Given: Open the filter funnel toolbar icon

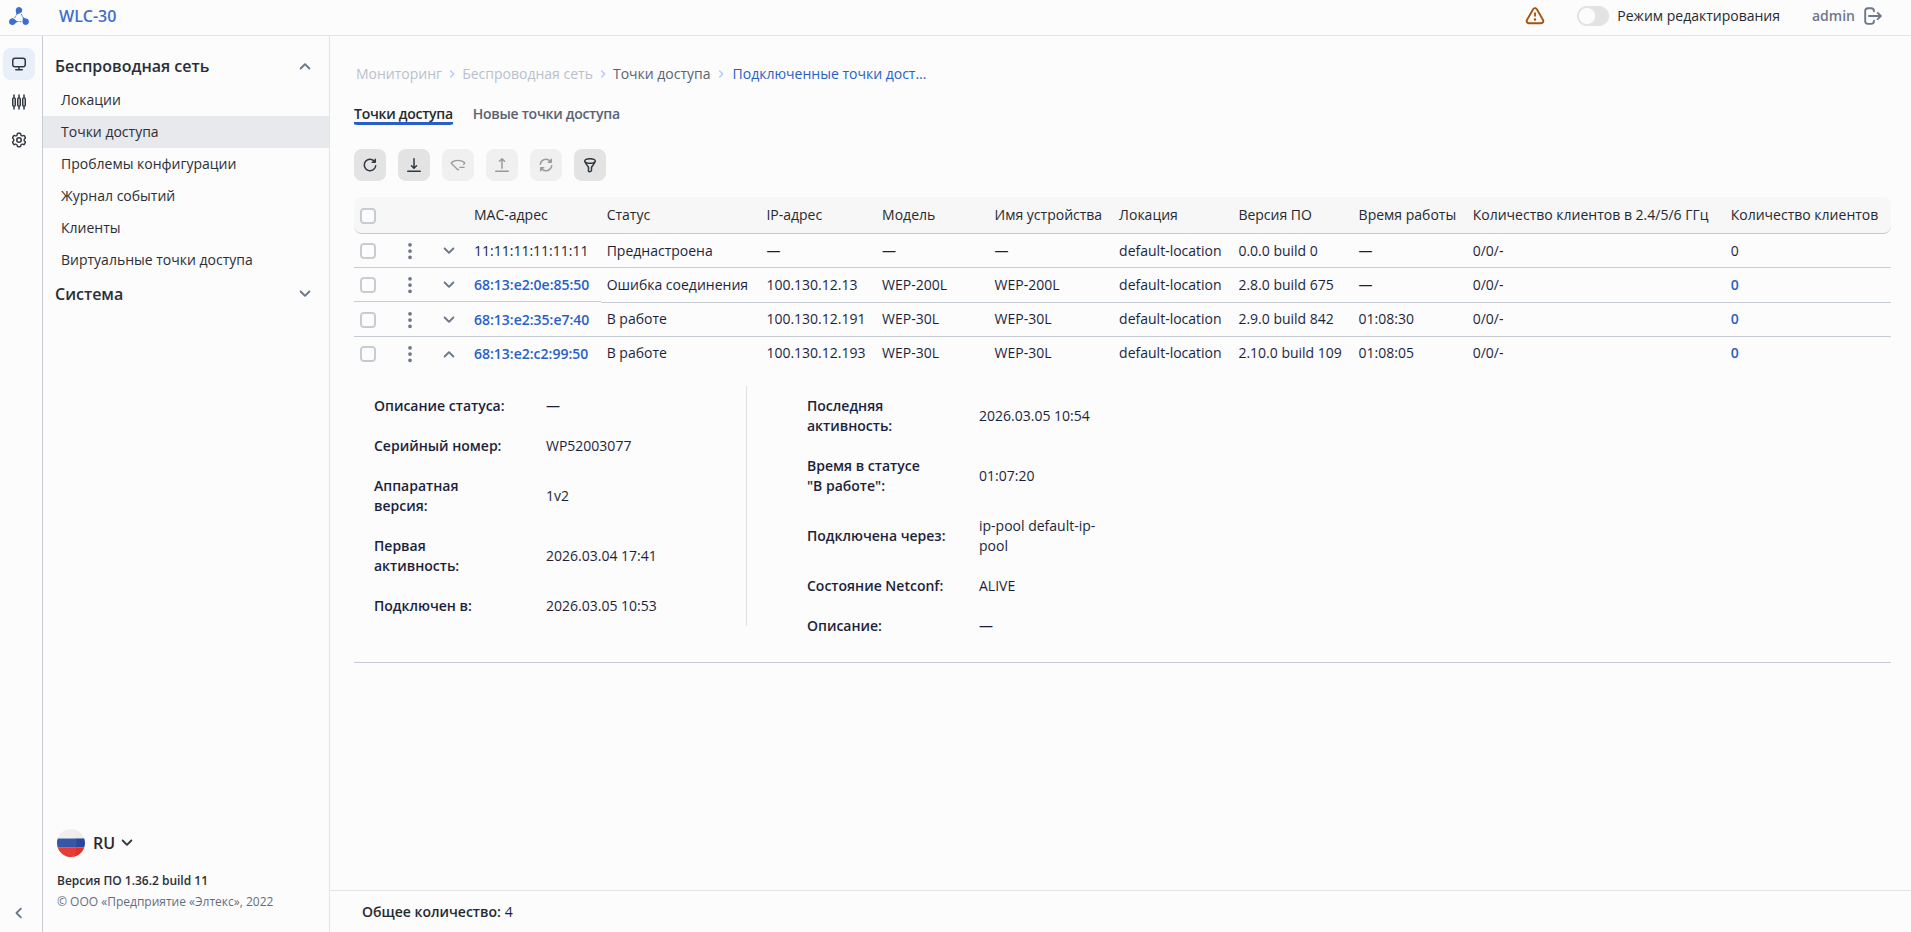Looking at the screenshot, I should [590, 165].
